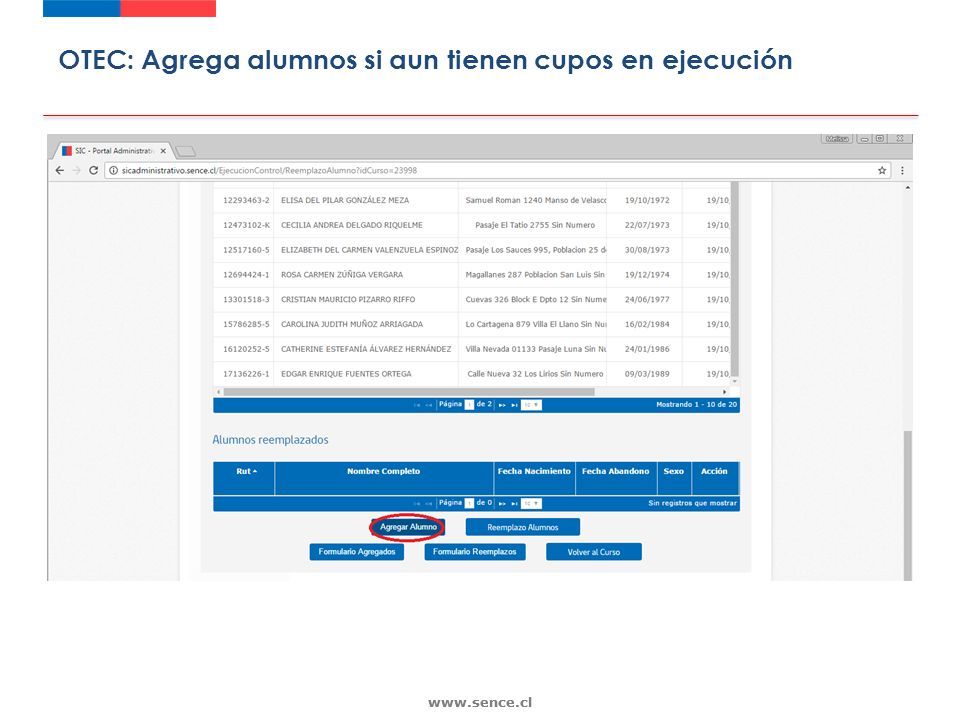Click the page's vertical scrollbar thumb
Image resolution: width=960 pixels, height=720 pixels.
pos(908,505)
